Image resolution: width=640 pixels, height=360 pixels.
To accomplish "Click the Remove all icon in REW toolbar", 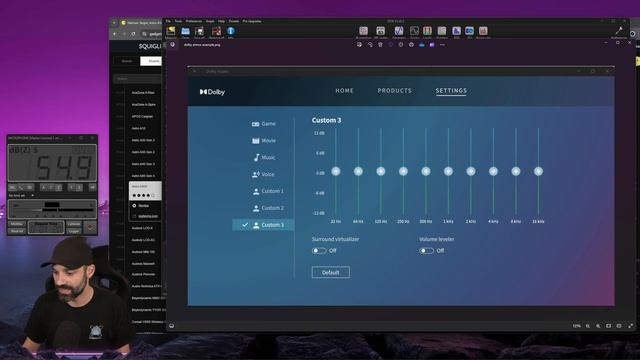I will pyautogui.click(x=216, y=31).
